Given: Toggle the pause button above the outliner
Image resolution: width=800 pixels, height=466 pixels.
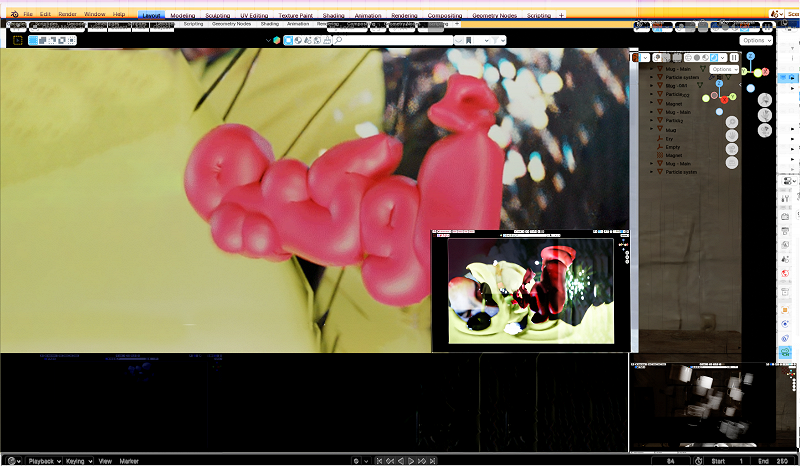Looking at the screenshot, I should pos(734,58).
